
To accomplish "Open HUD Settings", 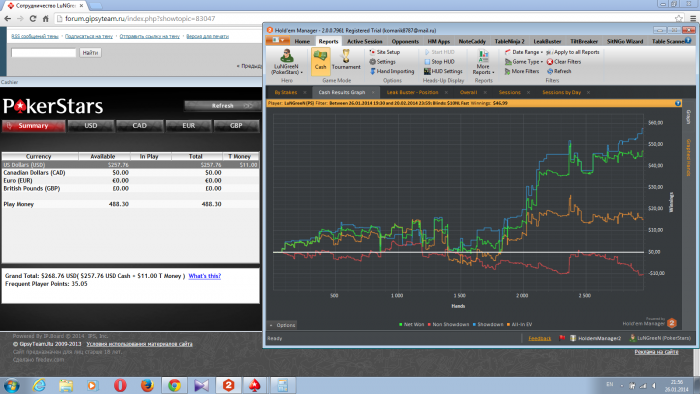I will tap(443, 71).
